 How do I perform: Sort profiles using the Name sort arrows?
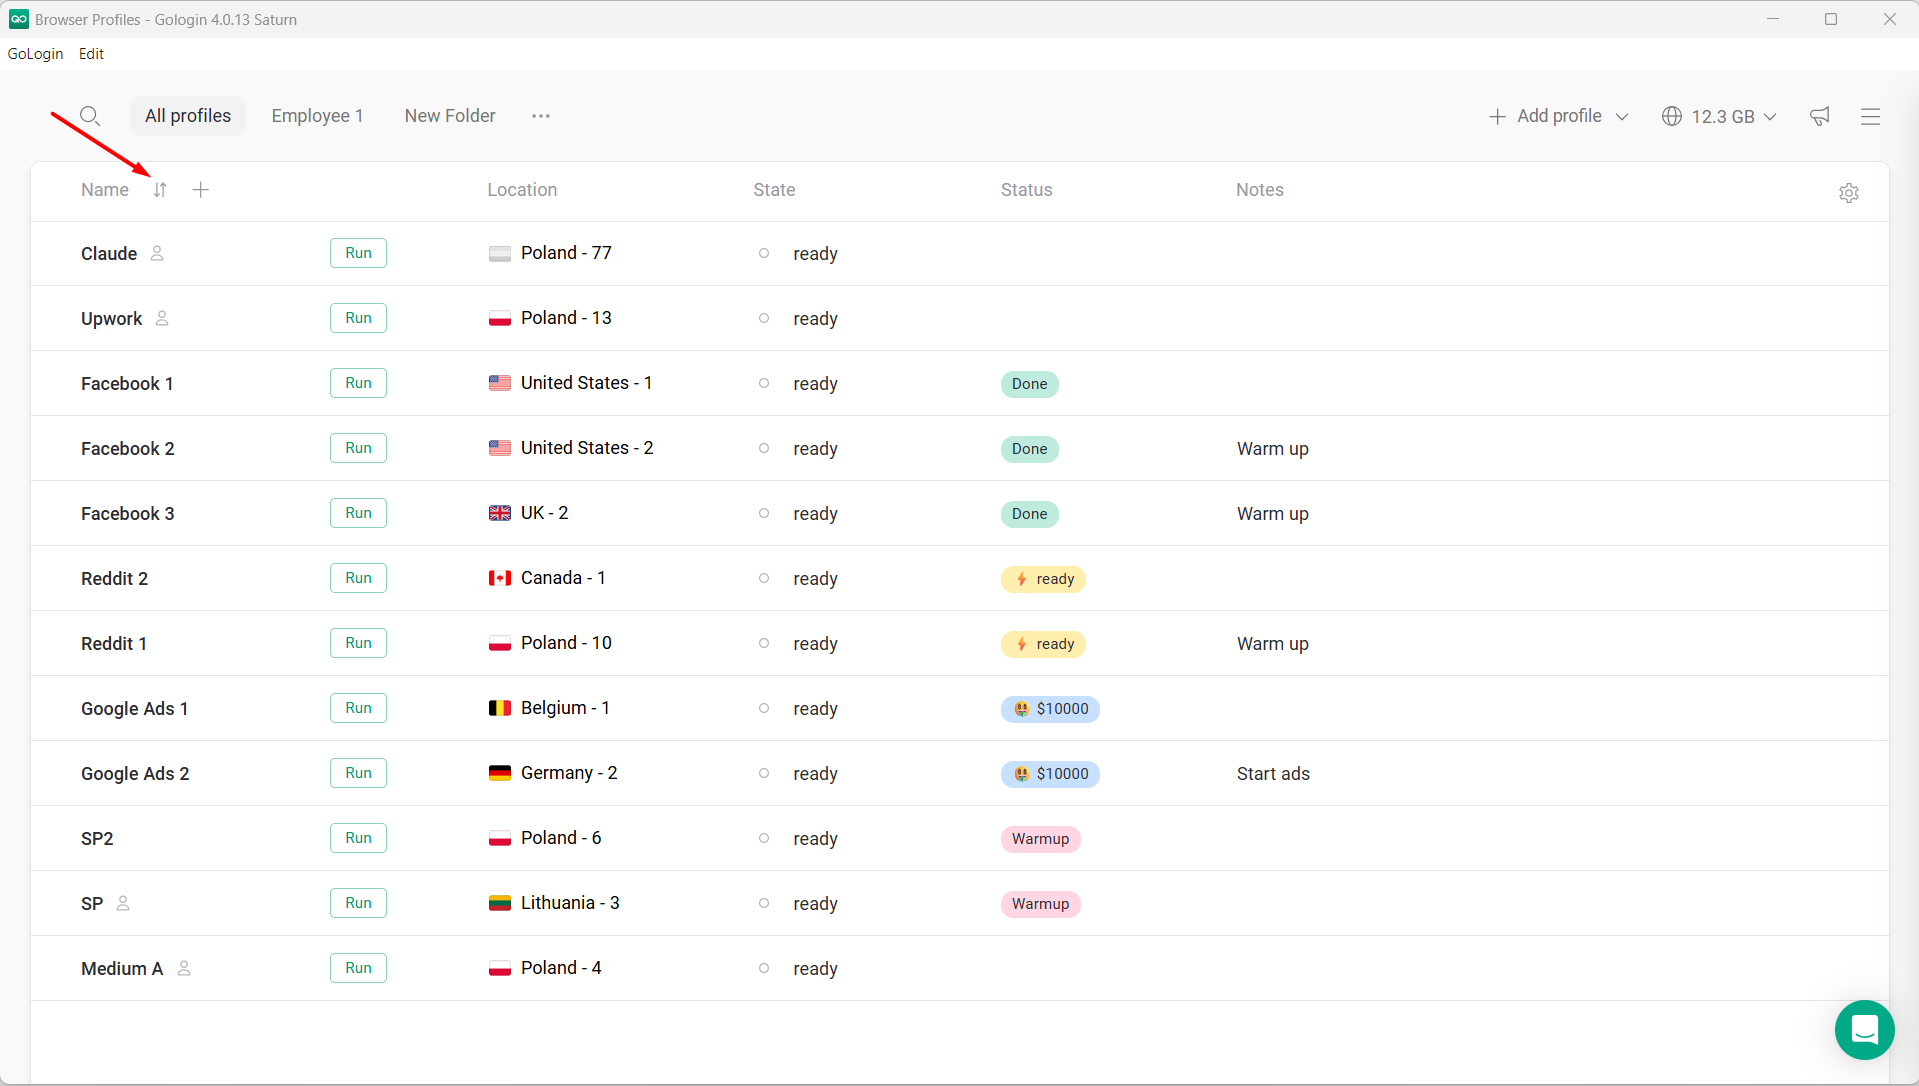(x=159, y=189)
